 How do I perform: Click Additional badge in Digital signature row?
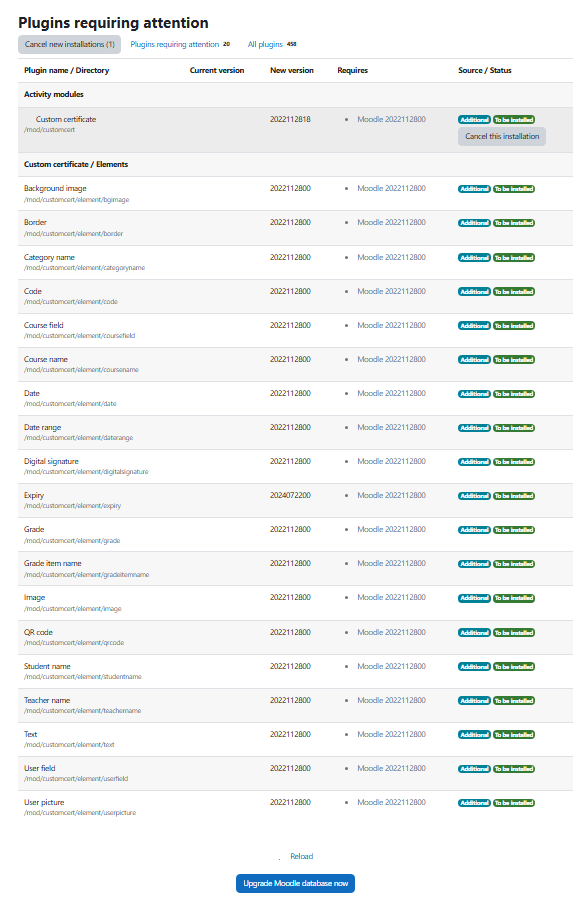coord(474,462)
